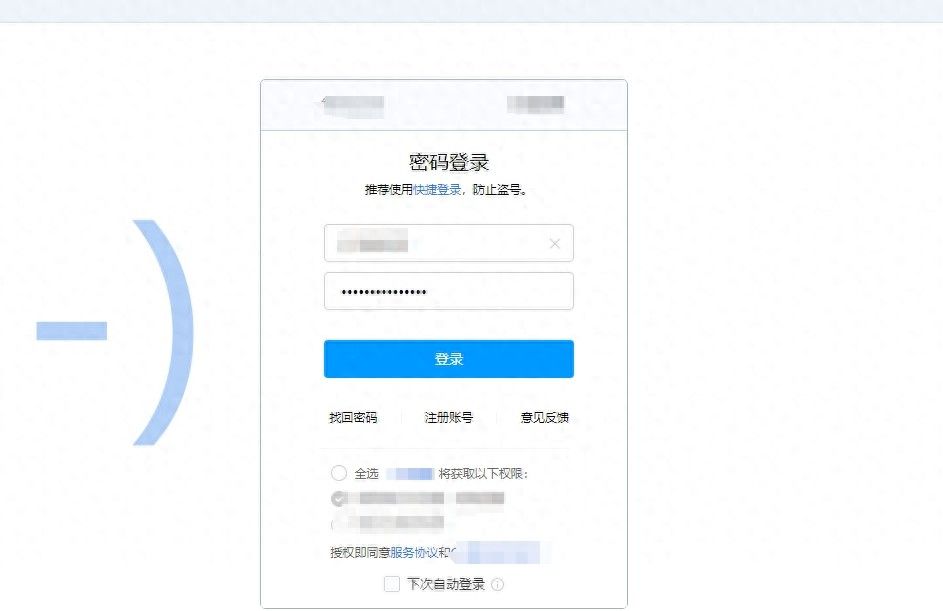The height and width of the screenshot is (611, 943).
Task: Open the 快捷登录 link
Action: (437, 189)
